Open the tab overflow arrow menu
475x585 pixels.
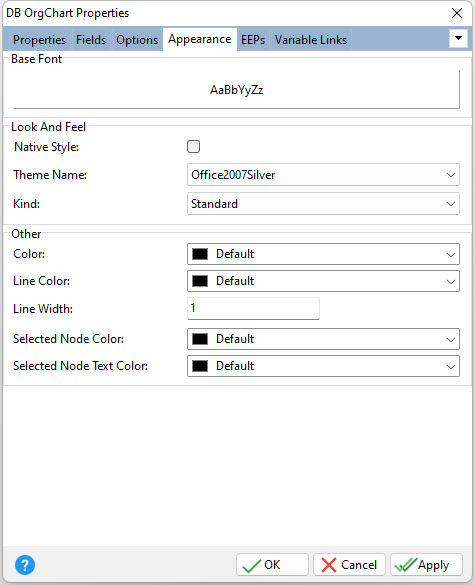458,38
